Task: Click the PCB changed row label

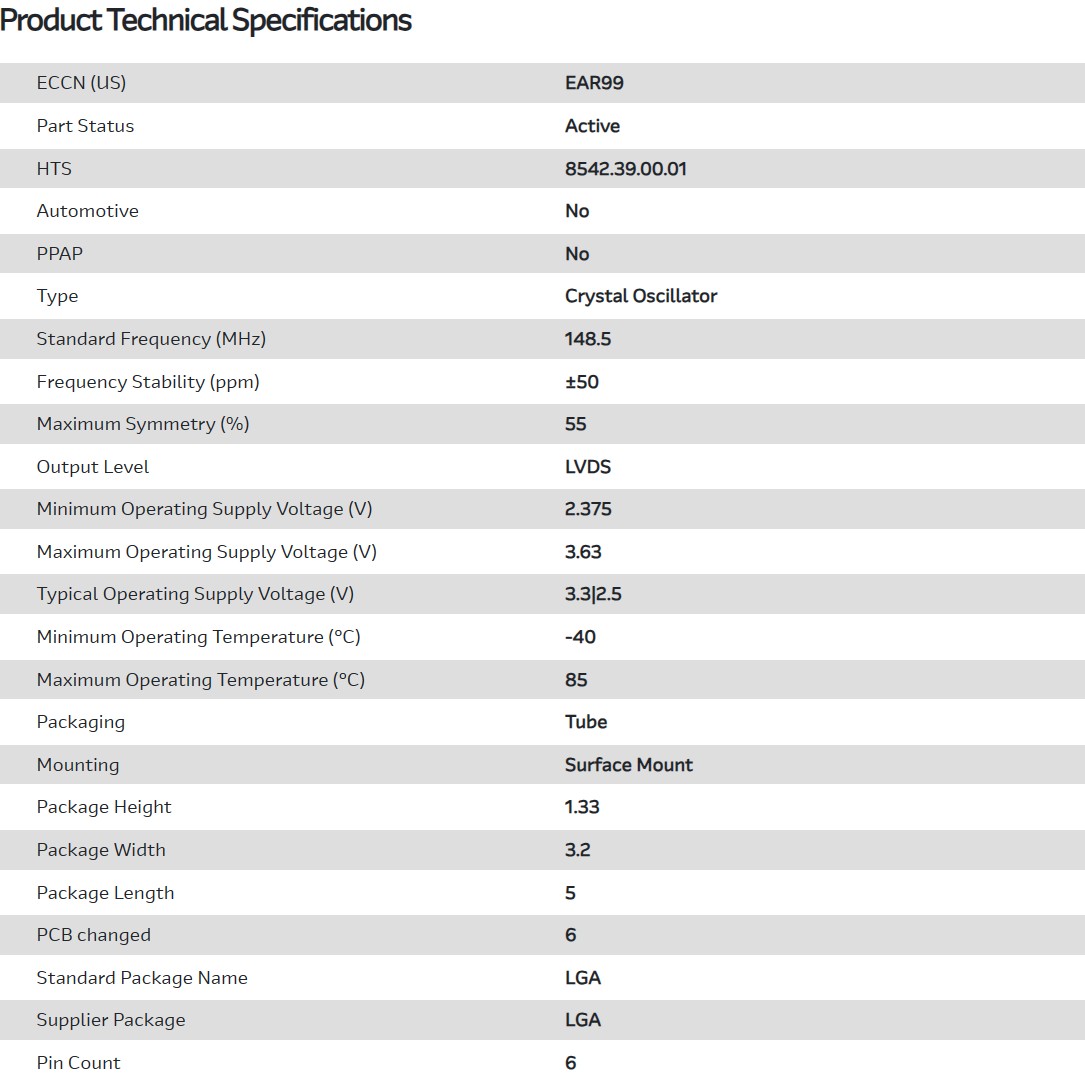Action: click(93, 935)
